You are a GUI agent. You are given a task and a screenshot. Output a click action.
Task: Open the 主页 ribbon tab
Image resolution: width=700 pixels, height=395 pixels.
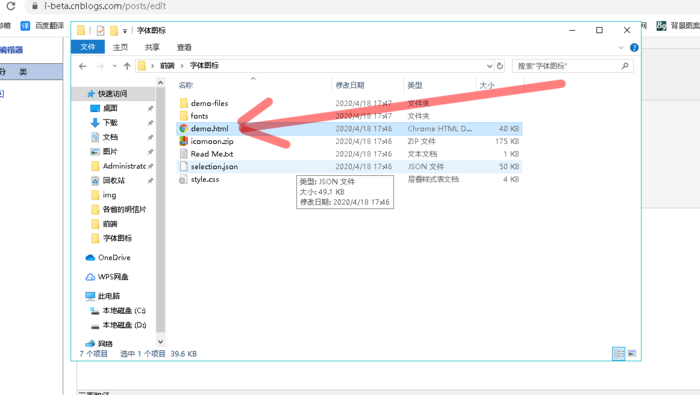tap(120, 47)
